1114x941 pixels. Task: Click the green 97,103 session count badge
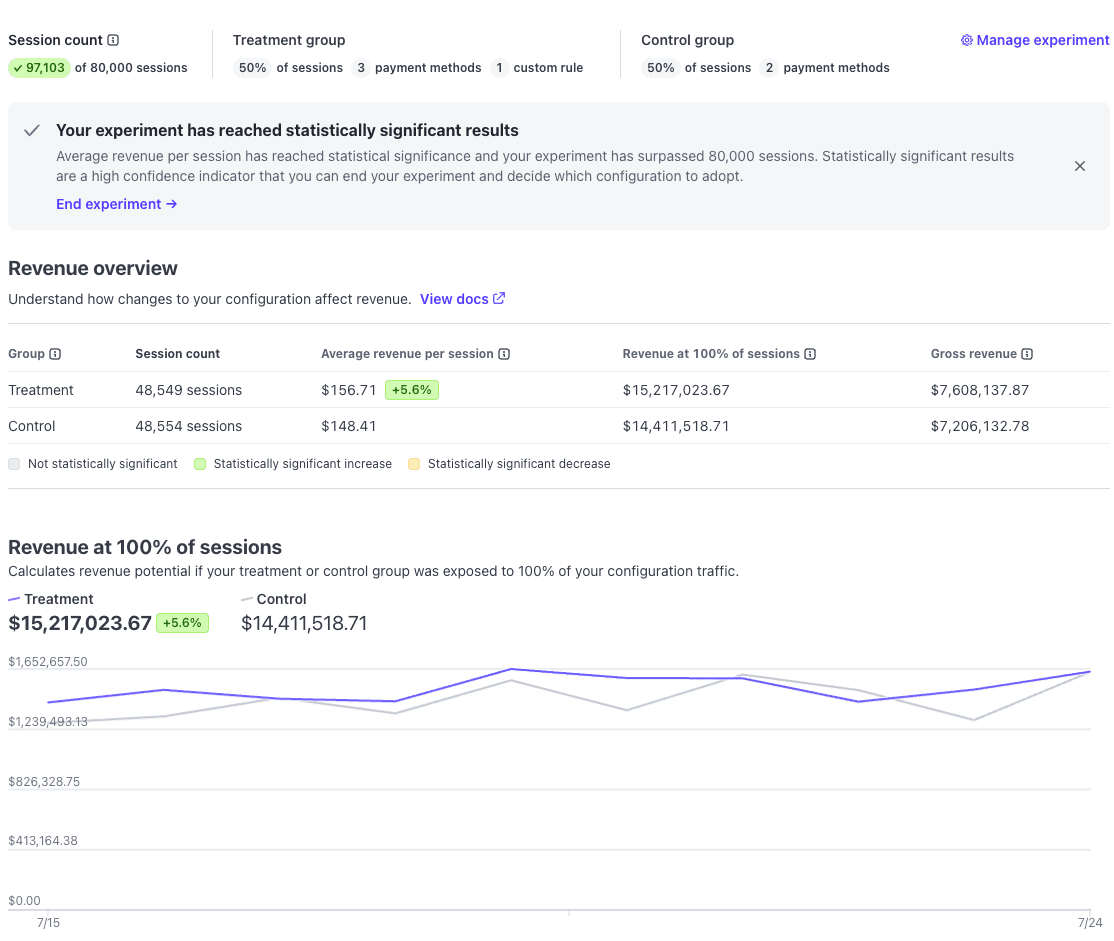click(x=39, y=68)
